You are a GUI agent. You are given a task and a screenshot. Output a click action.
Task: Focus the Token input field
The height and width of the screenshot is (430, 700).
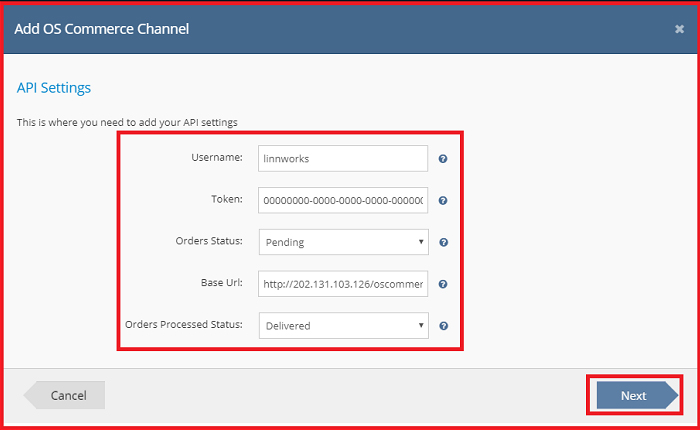pos(342,200)
